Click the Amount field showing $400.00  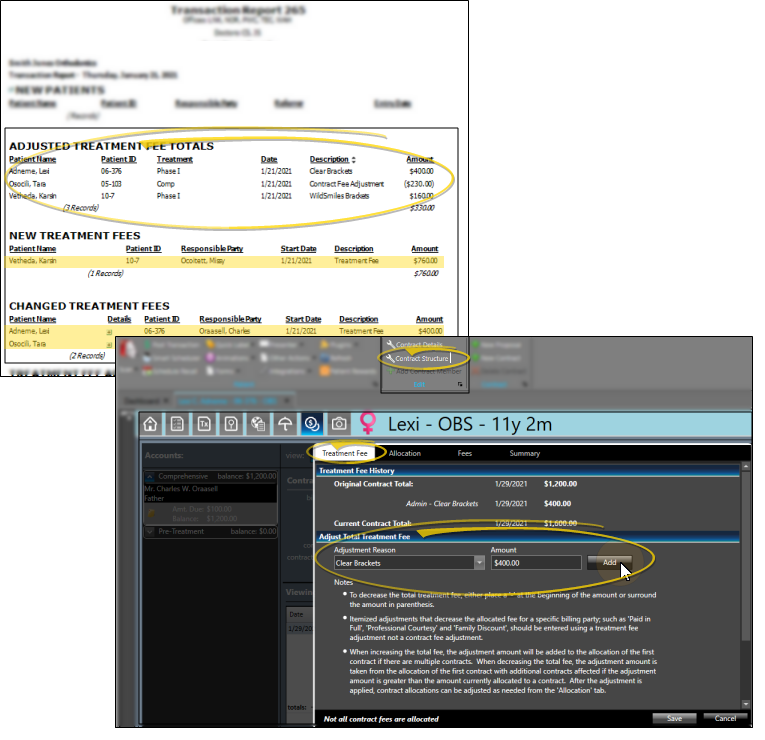tap(535, 563)
